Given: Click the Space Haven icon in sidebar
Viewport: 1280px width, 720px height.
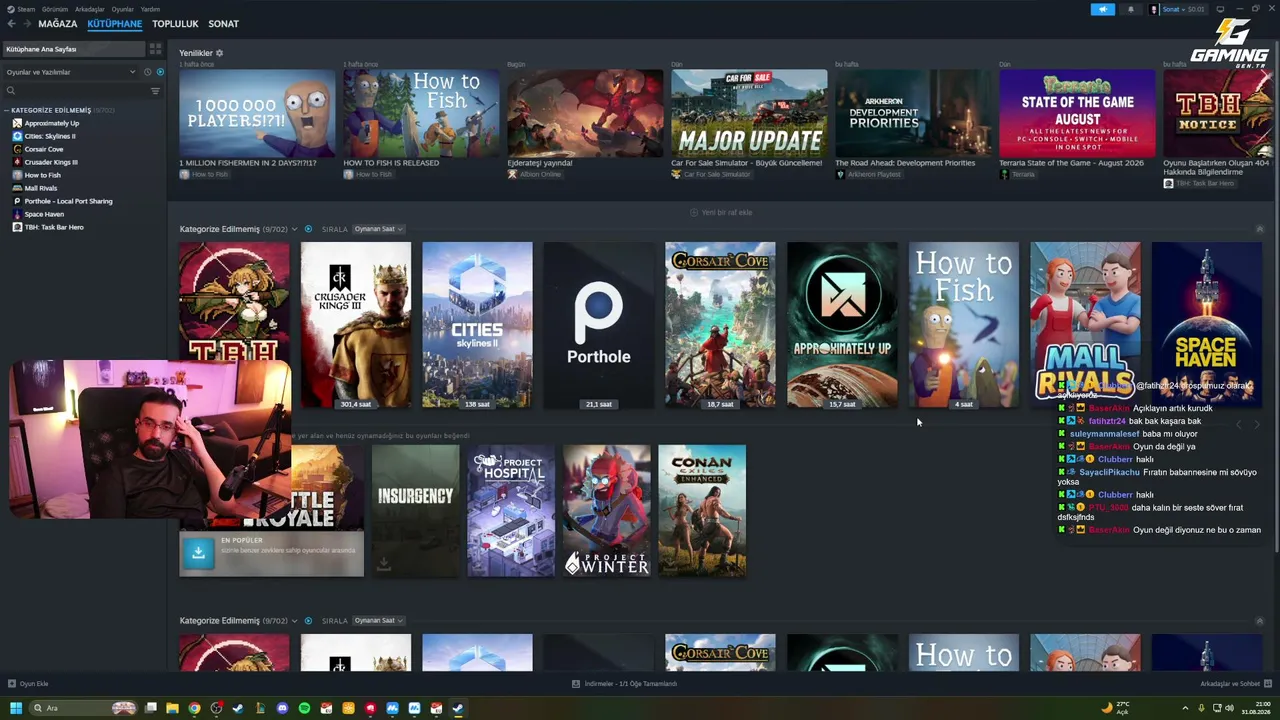Looking at the screenshot, I should [x=17, y=214].
